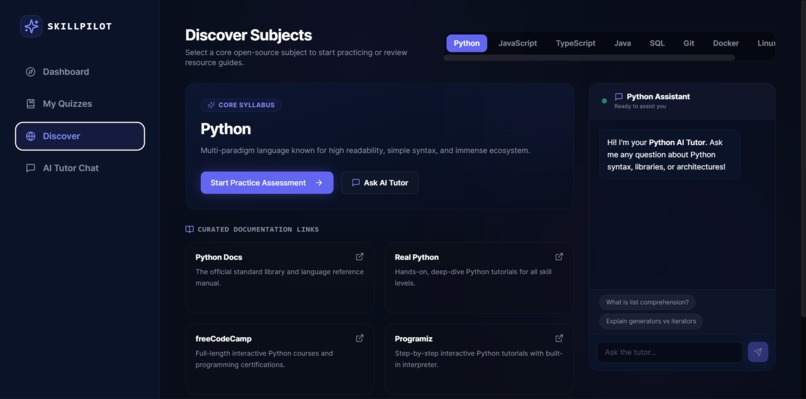Open the Python Docs resource card
This screenshot has height=399, width=806.
[280, 278]
